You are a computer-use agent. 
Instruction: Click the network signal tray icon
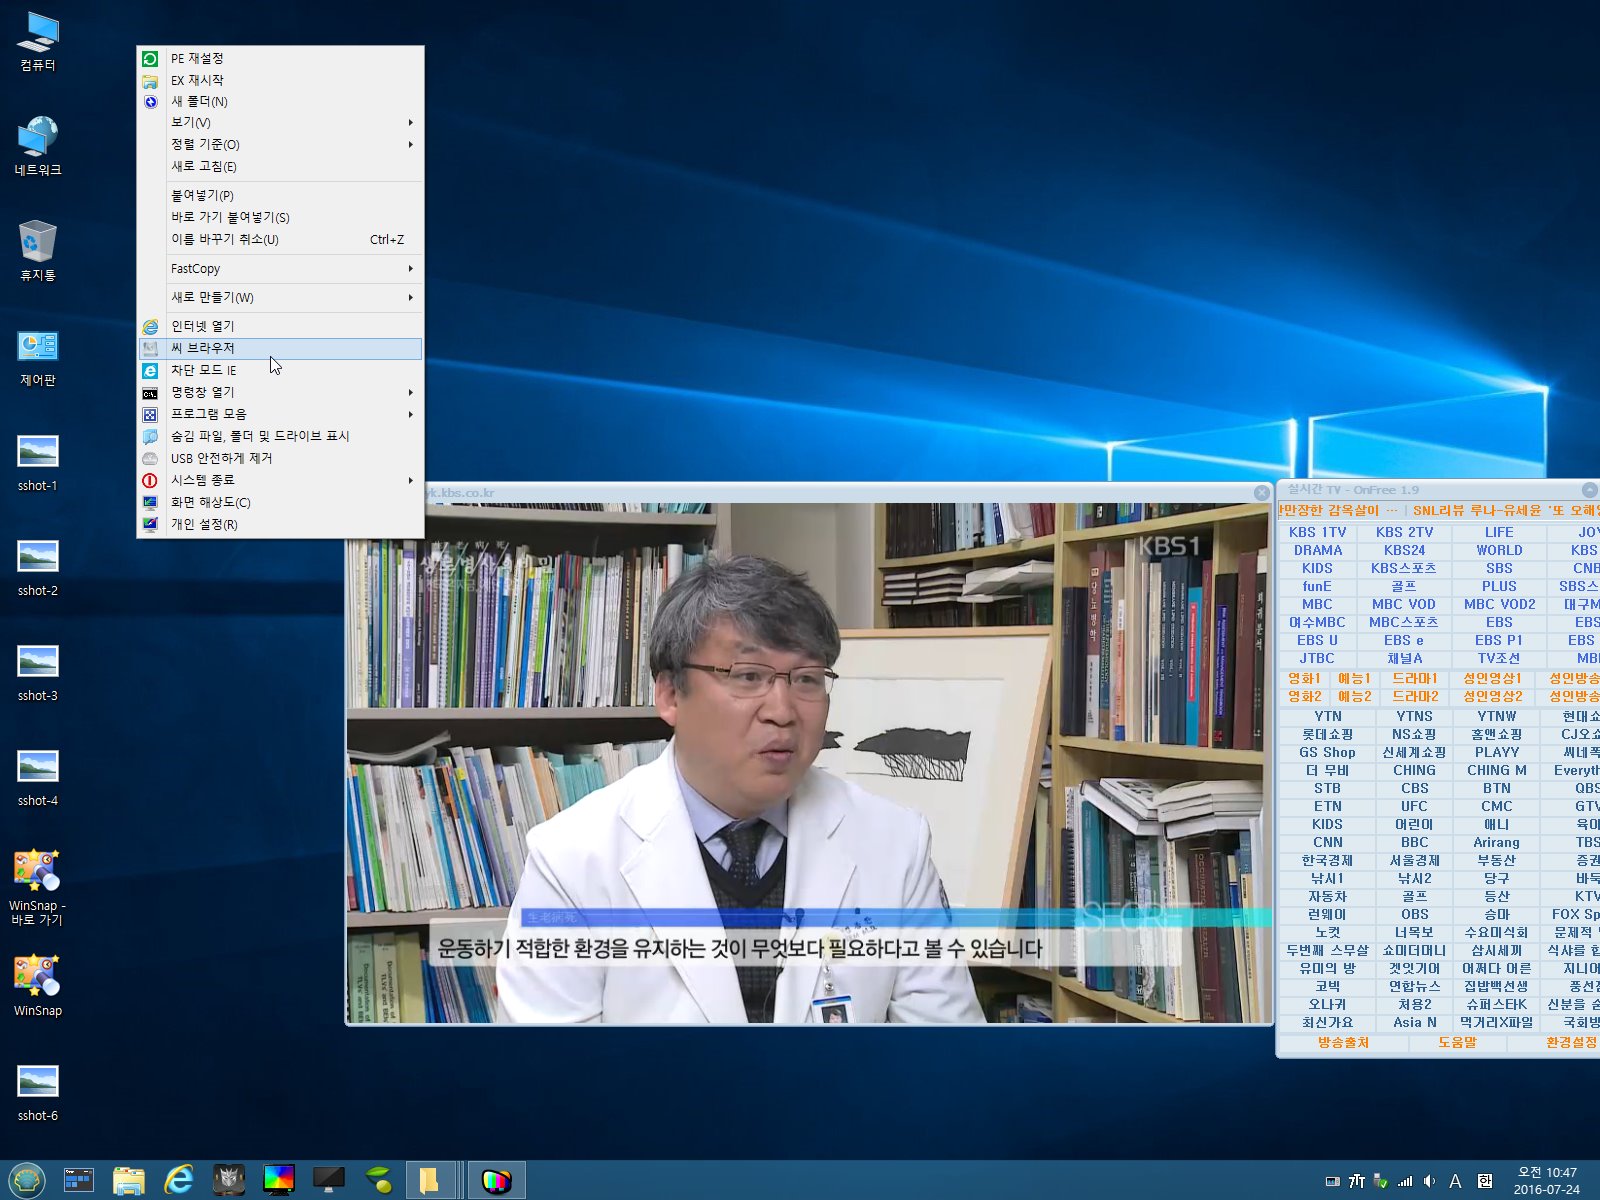tap(1405, 1181)
